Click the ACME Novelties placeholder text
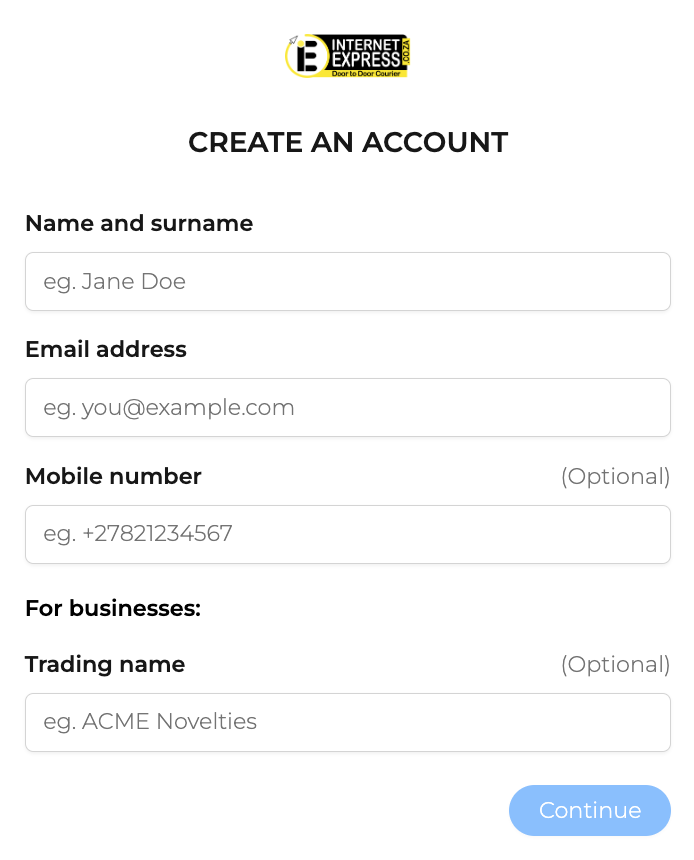 pos(169,722)
